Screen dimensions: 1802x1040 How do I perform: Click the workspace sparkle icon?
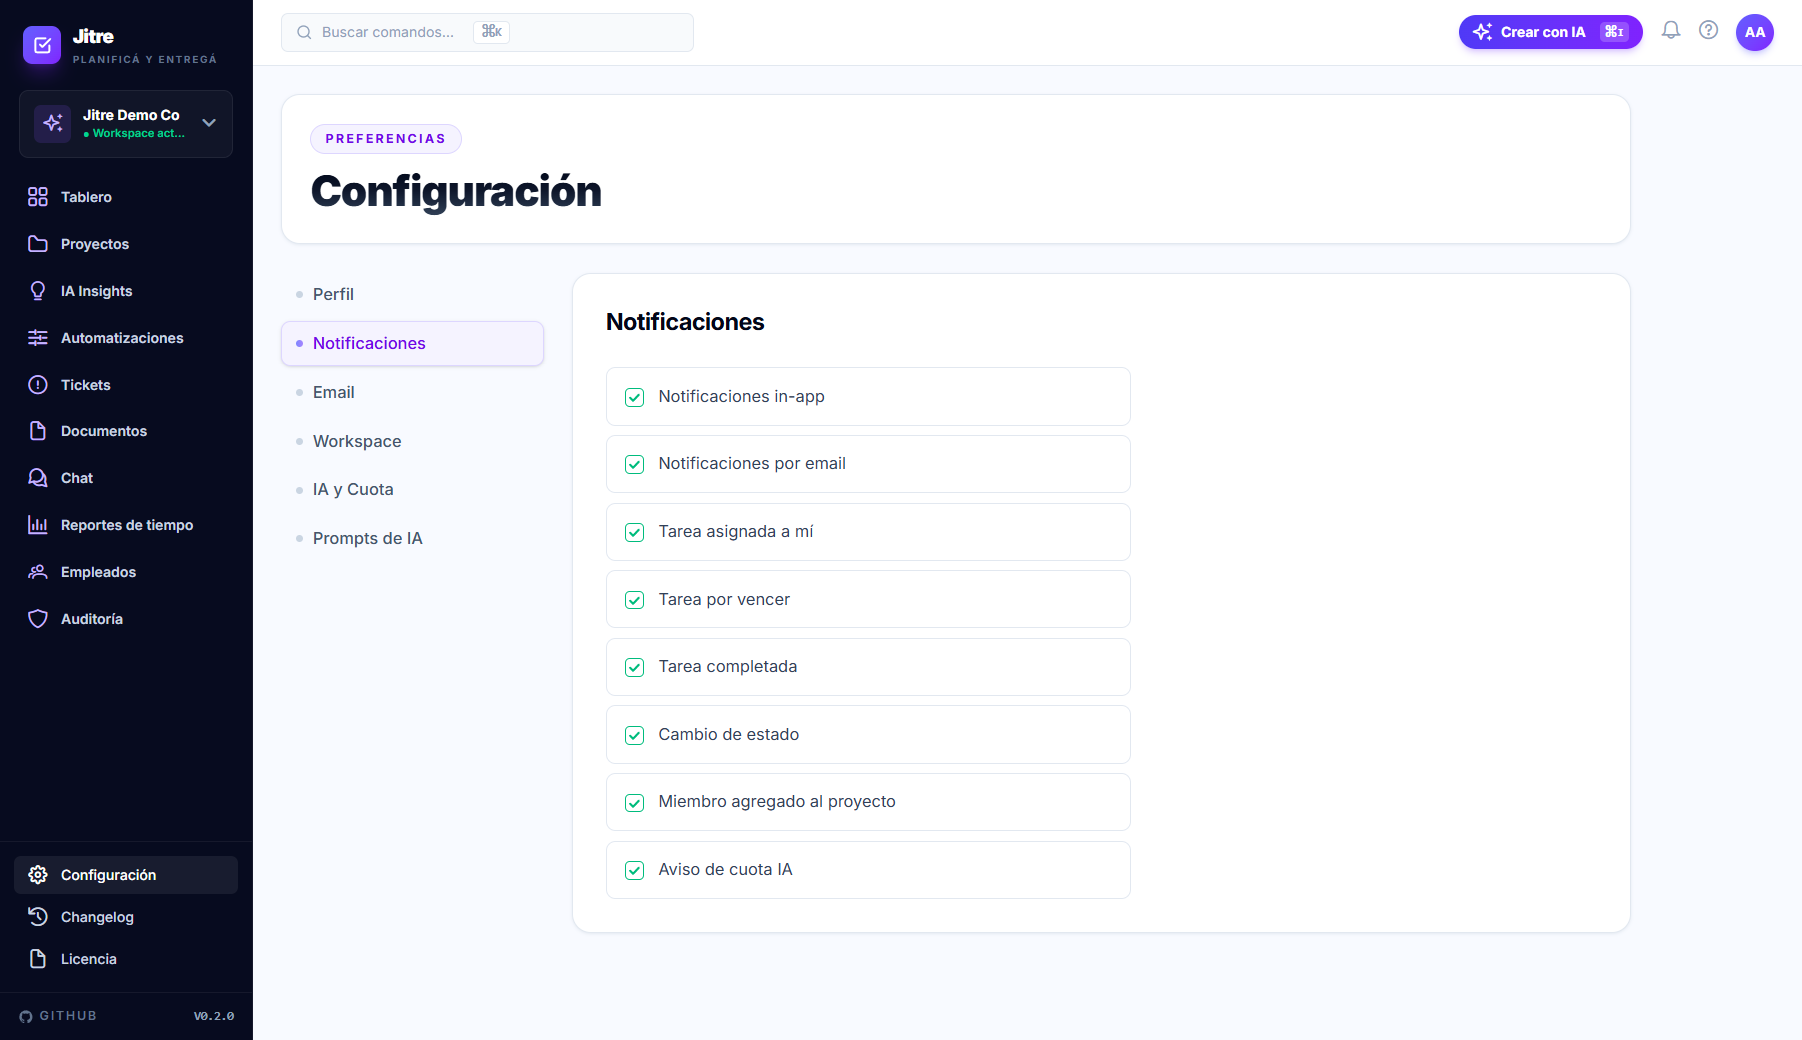click(x=53, y=123)
